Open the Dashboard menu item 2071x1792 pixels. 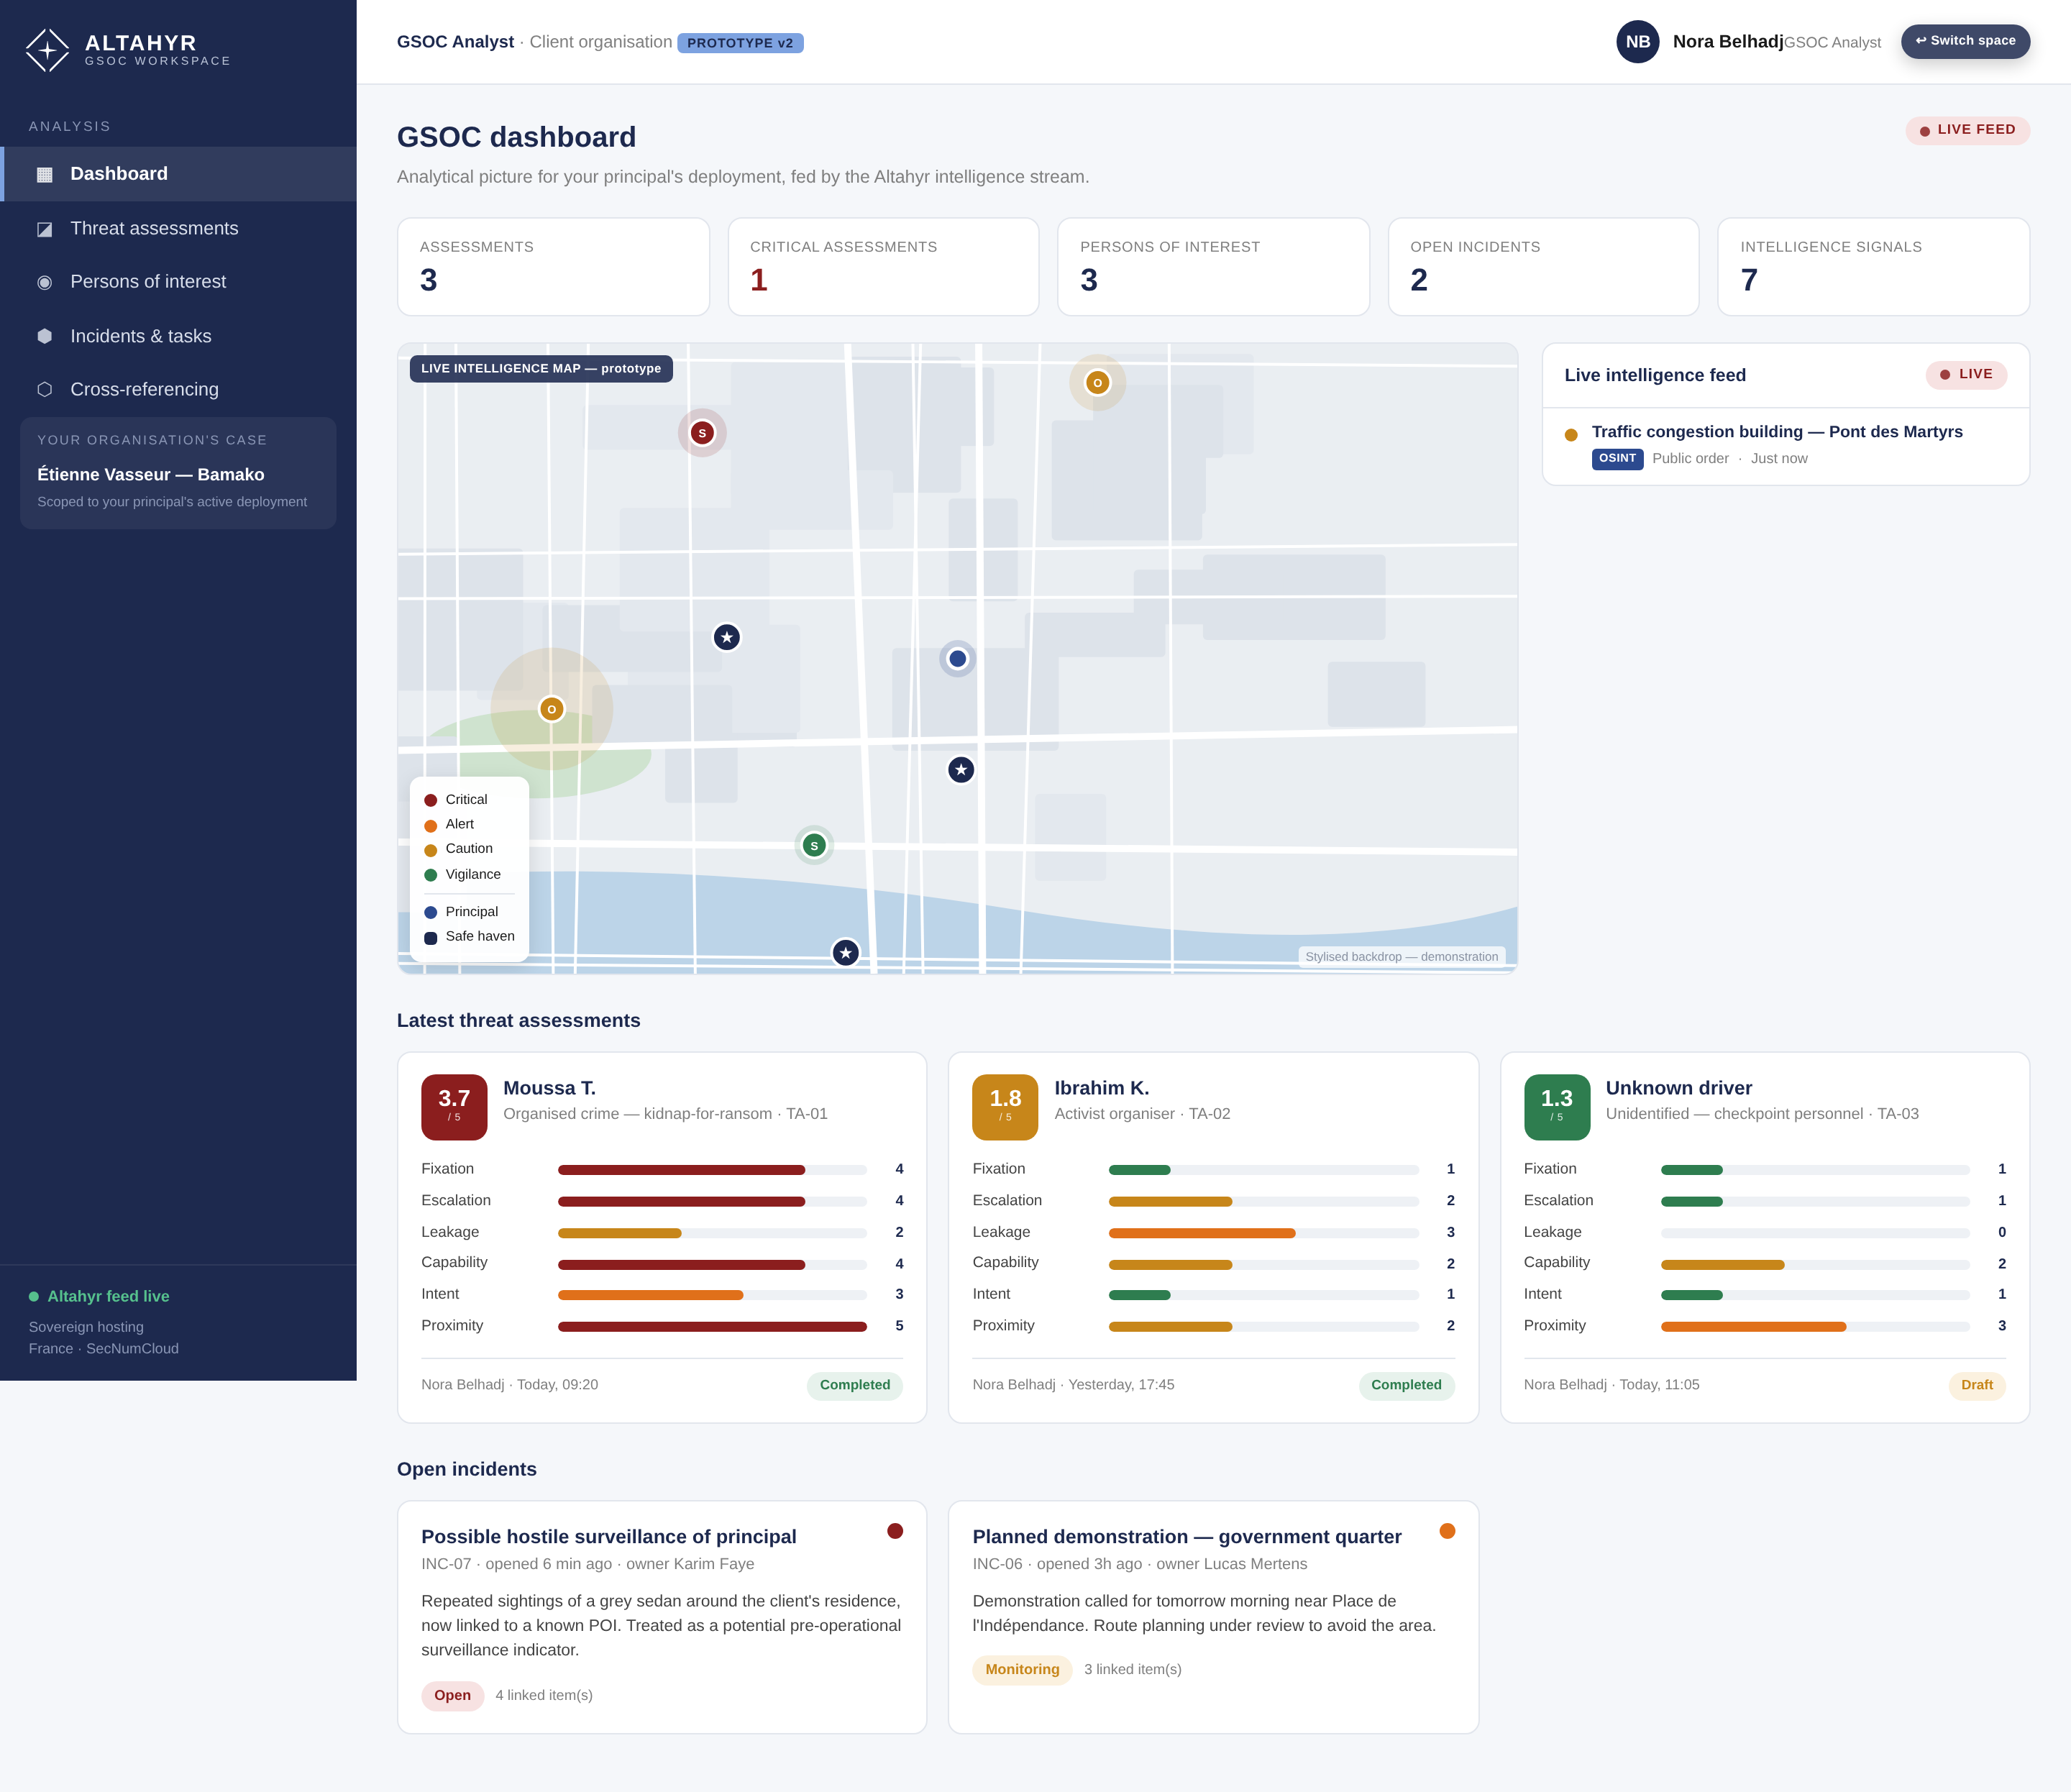[x=178, y=174]
